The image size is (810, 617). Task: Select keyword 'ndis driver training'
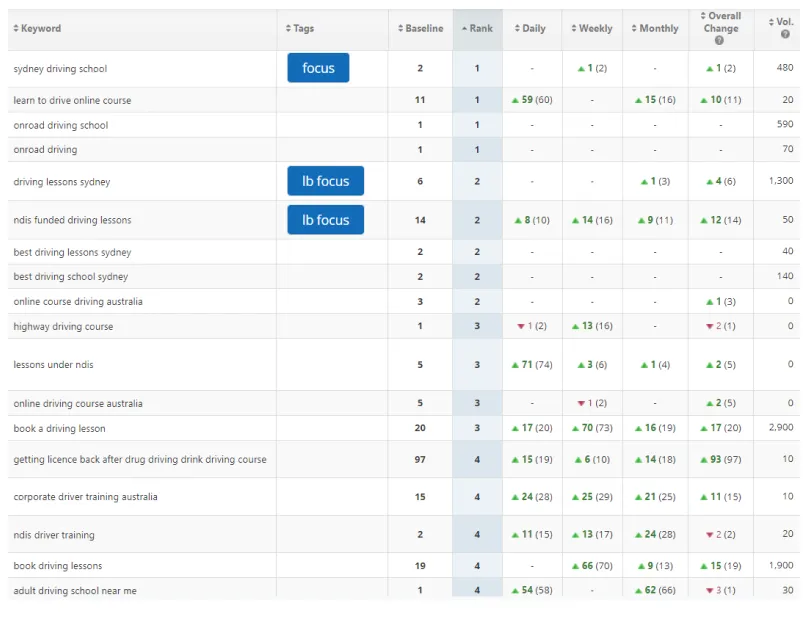point(54,535)
